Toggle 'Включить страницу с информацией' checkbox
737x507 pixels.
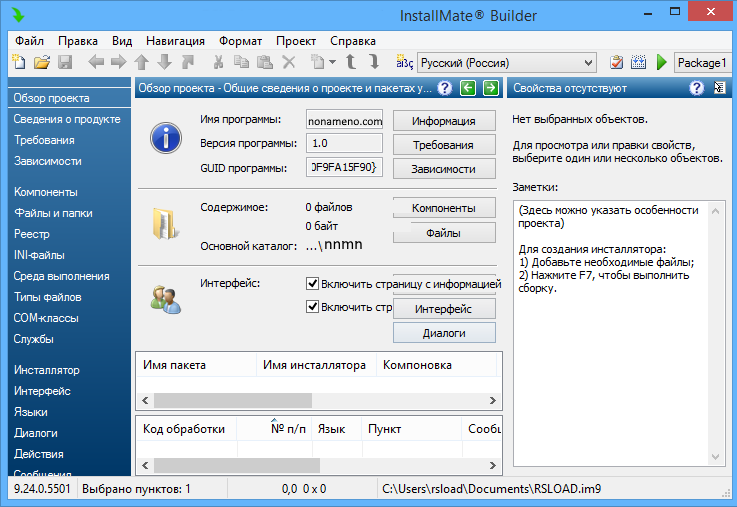pos(312,283)
